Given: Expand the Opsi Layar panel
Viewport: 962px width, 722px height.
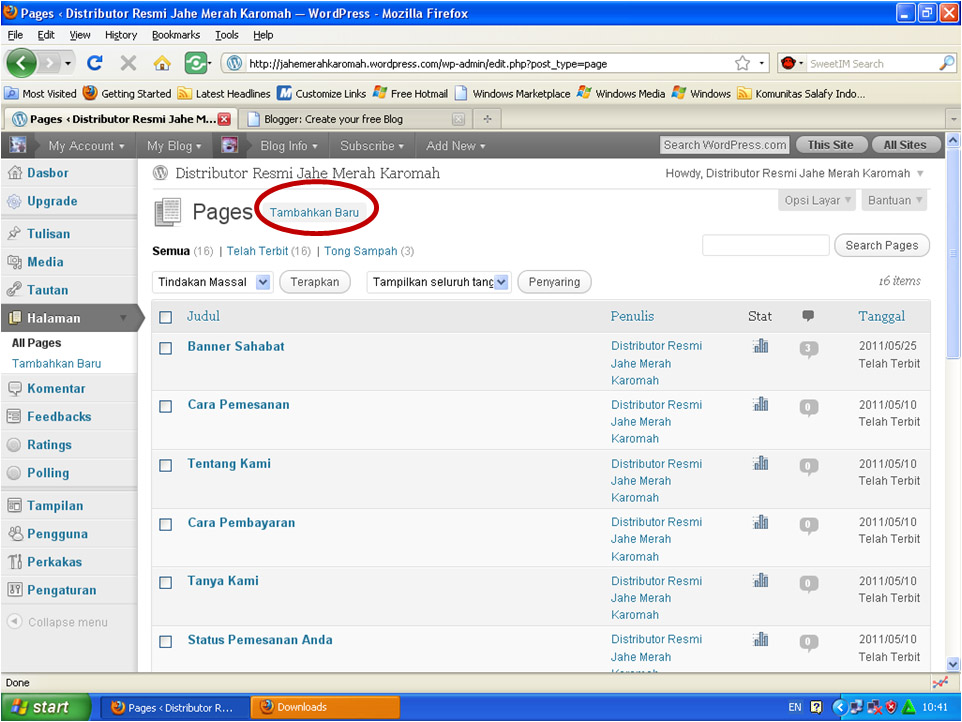Looking at the screenshot, I should 817,200.
